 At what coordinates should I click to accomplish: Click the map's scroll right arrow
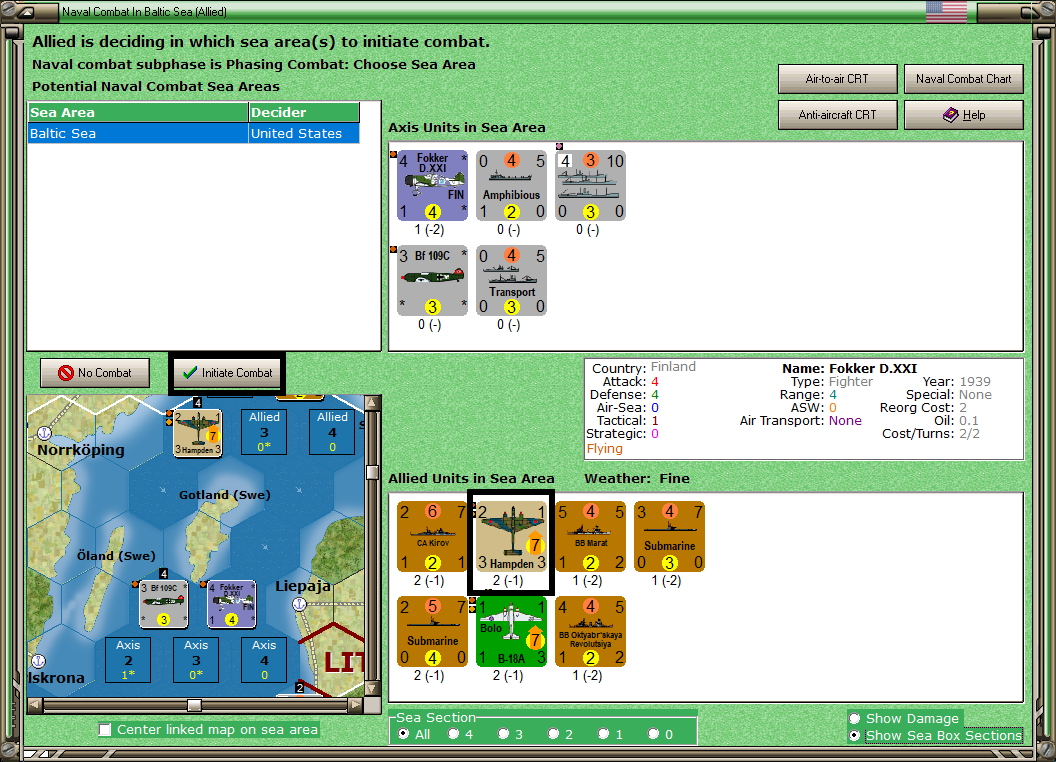coord(356,705)
